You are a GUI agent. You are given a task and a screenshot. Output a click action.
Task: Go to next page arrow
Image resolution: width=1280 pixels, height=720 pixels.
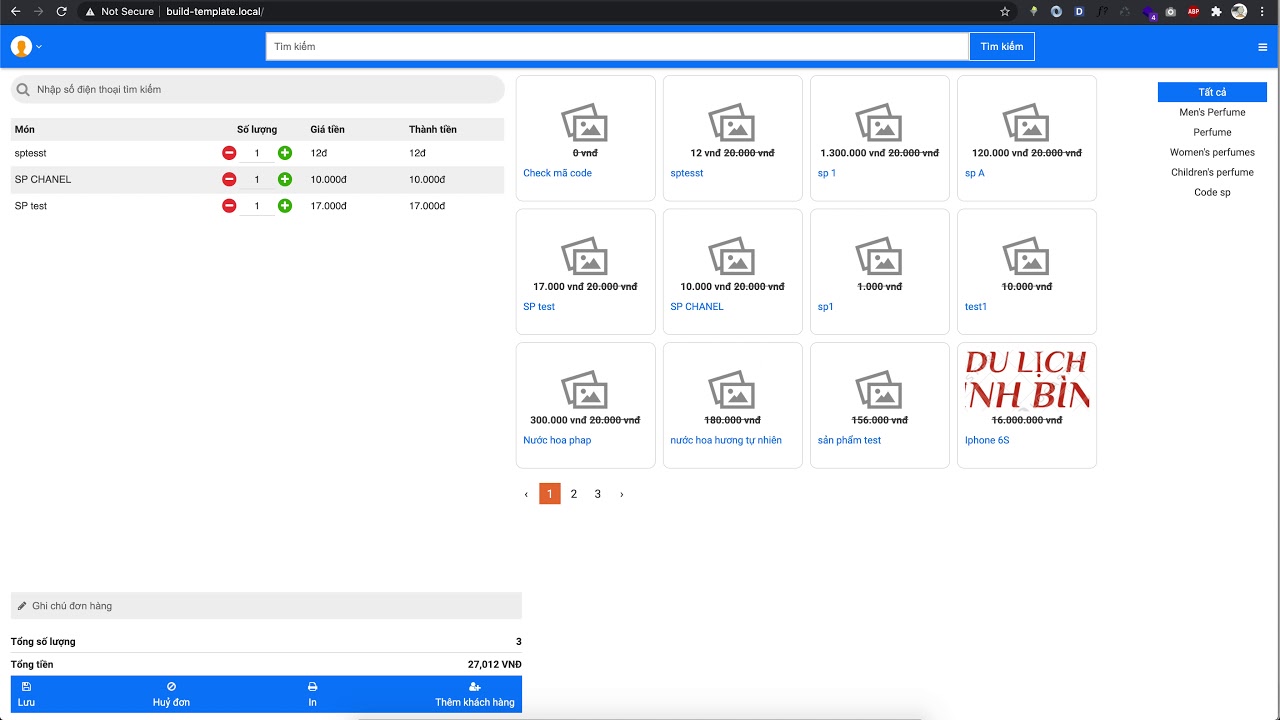622,494
